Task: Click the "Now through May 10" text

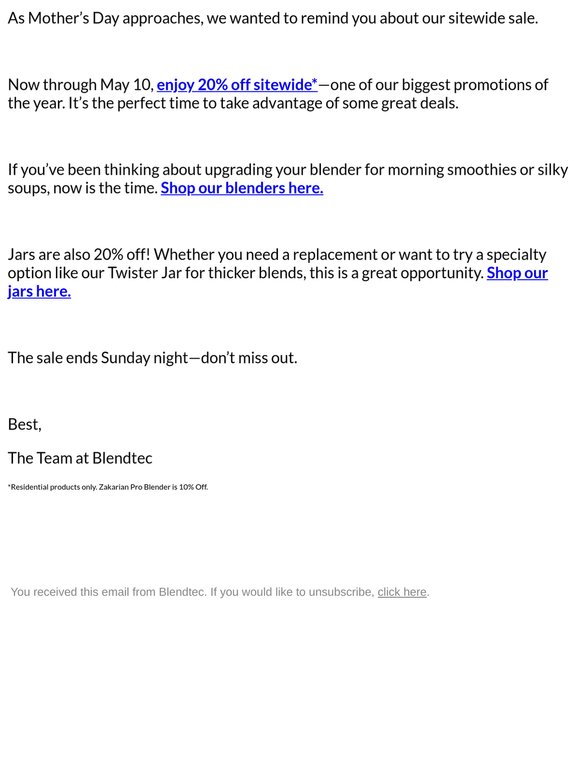Action: coord(81,85)
